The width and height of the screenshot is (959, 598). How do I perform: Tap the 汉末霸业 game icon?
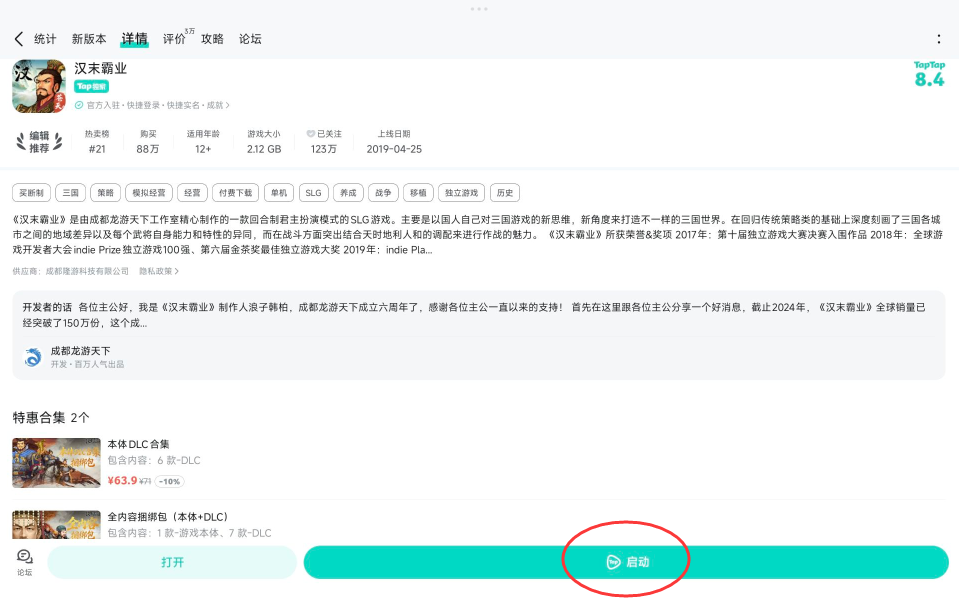(39, 86)
